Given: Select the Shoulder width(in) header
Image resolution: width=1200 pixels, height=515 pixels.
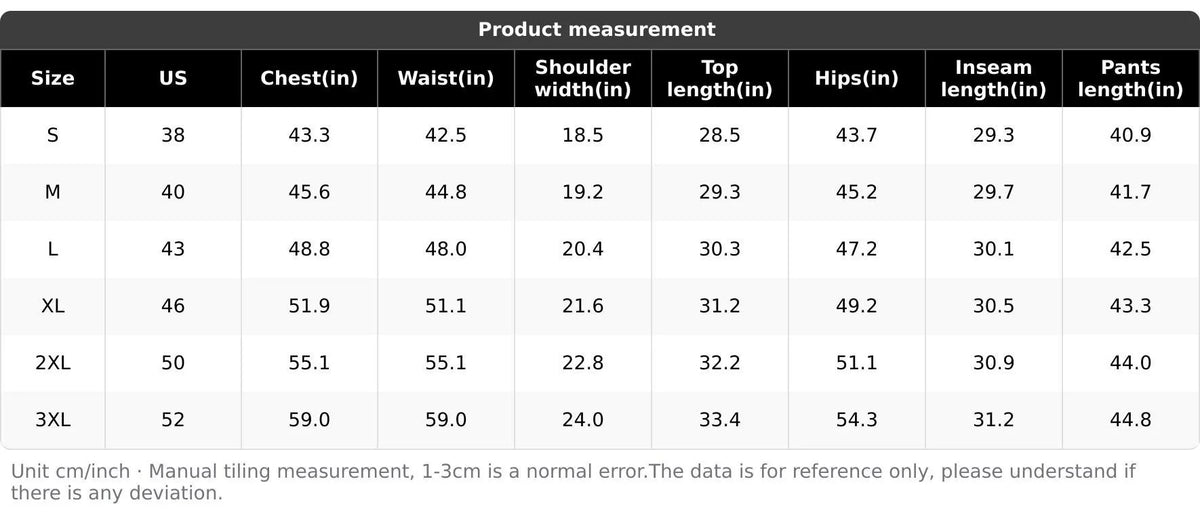Looking at the screenshot, I should coord(583,78).
